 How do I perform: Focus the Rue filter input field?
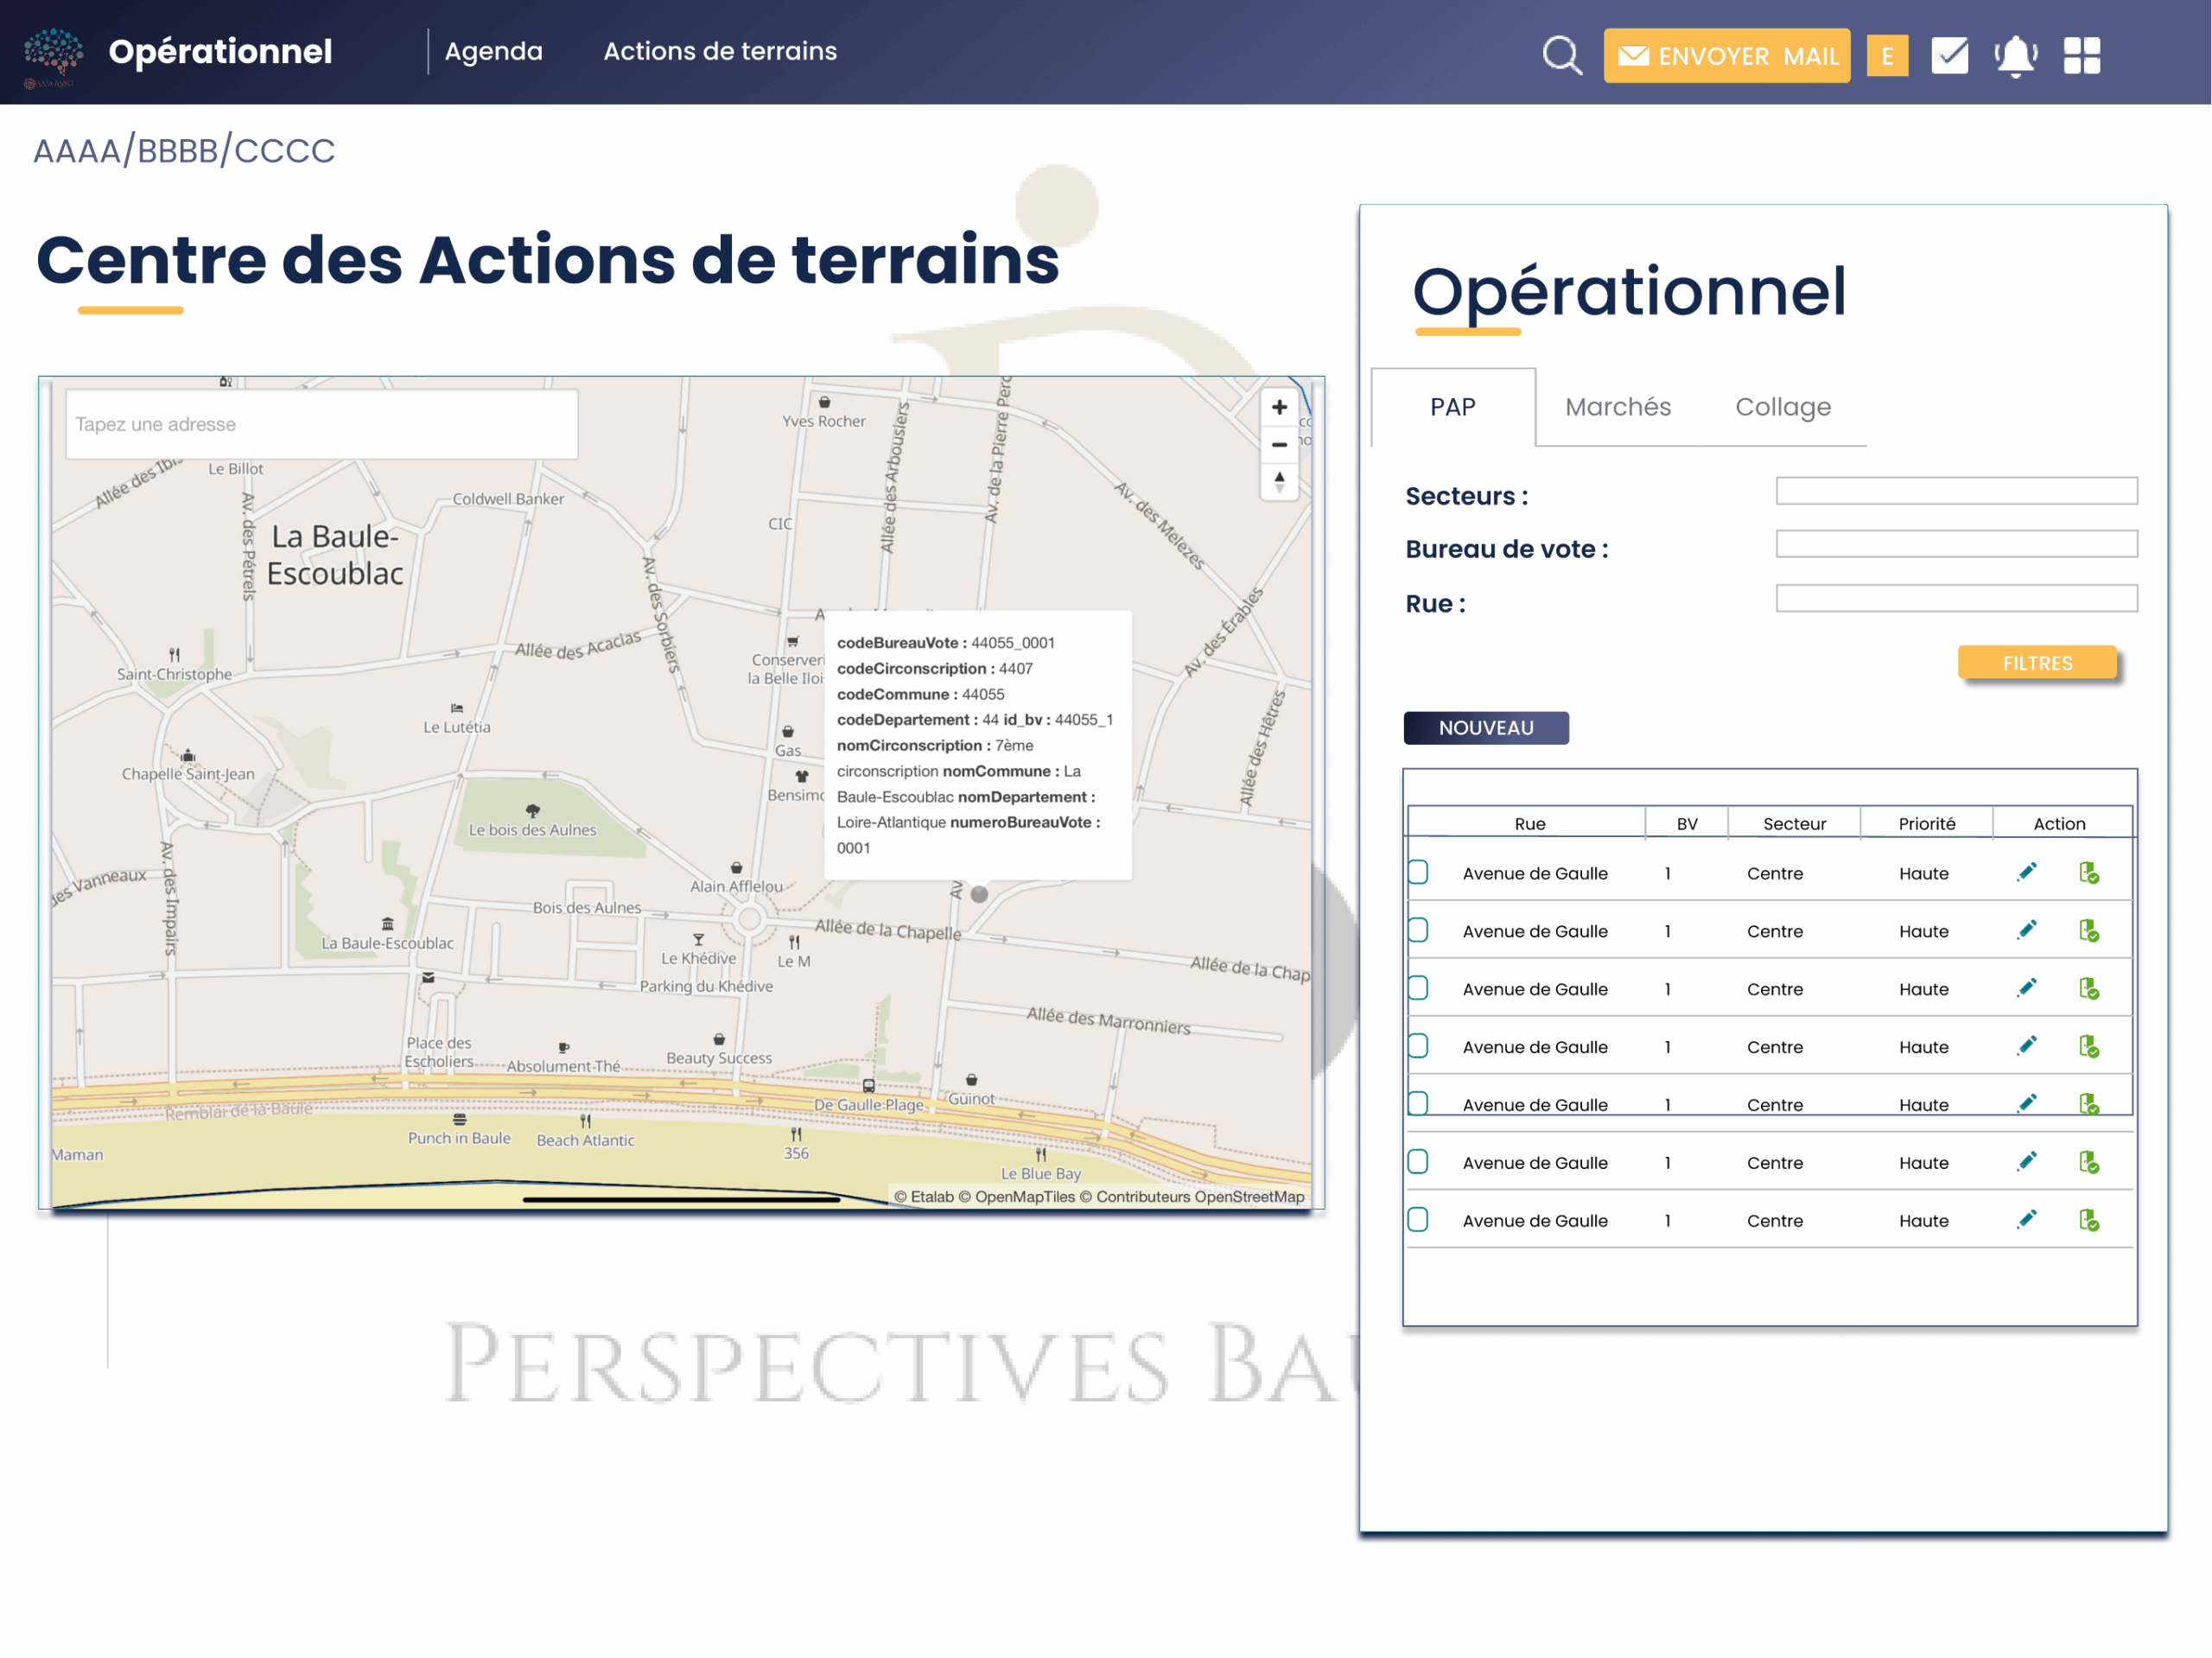pyautogui.click(x=1956, y=599)
